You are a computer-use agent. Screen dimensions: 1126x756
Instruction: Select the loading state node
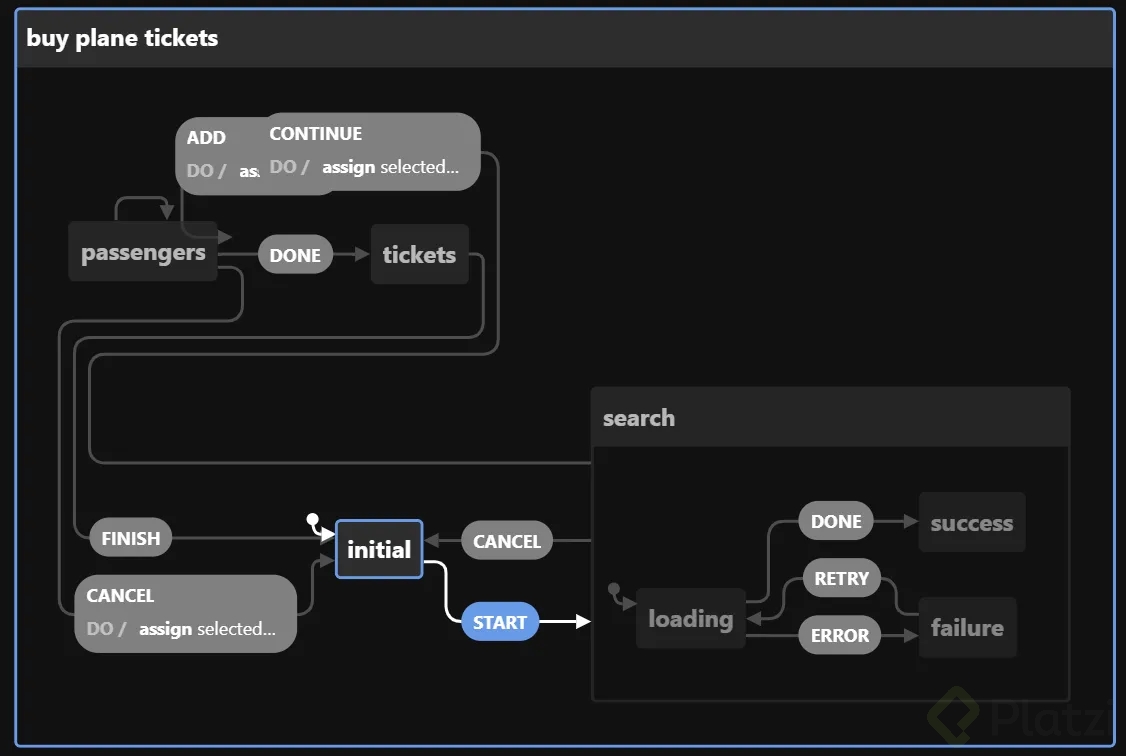(x=690, y=619)
